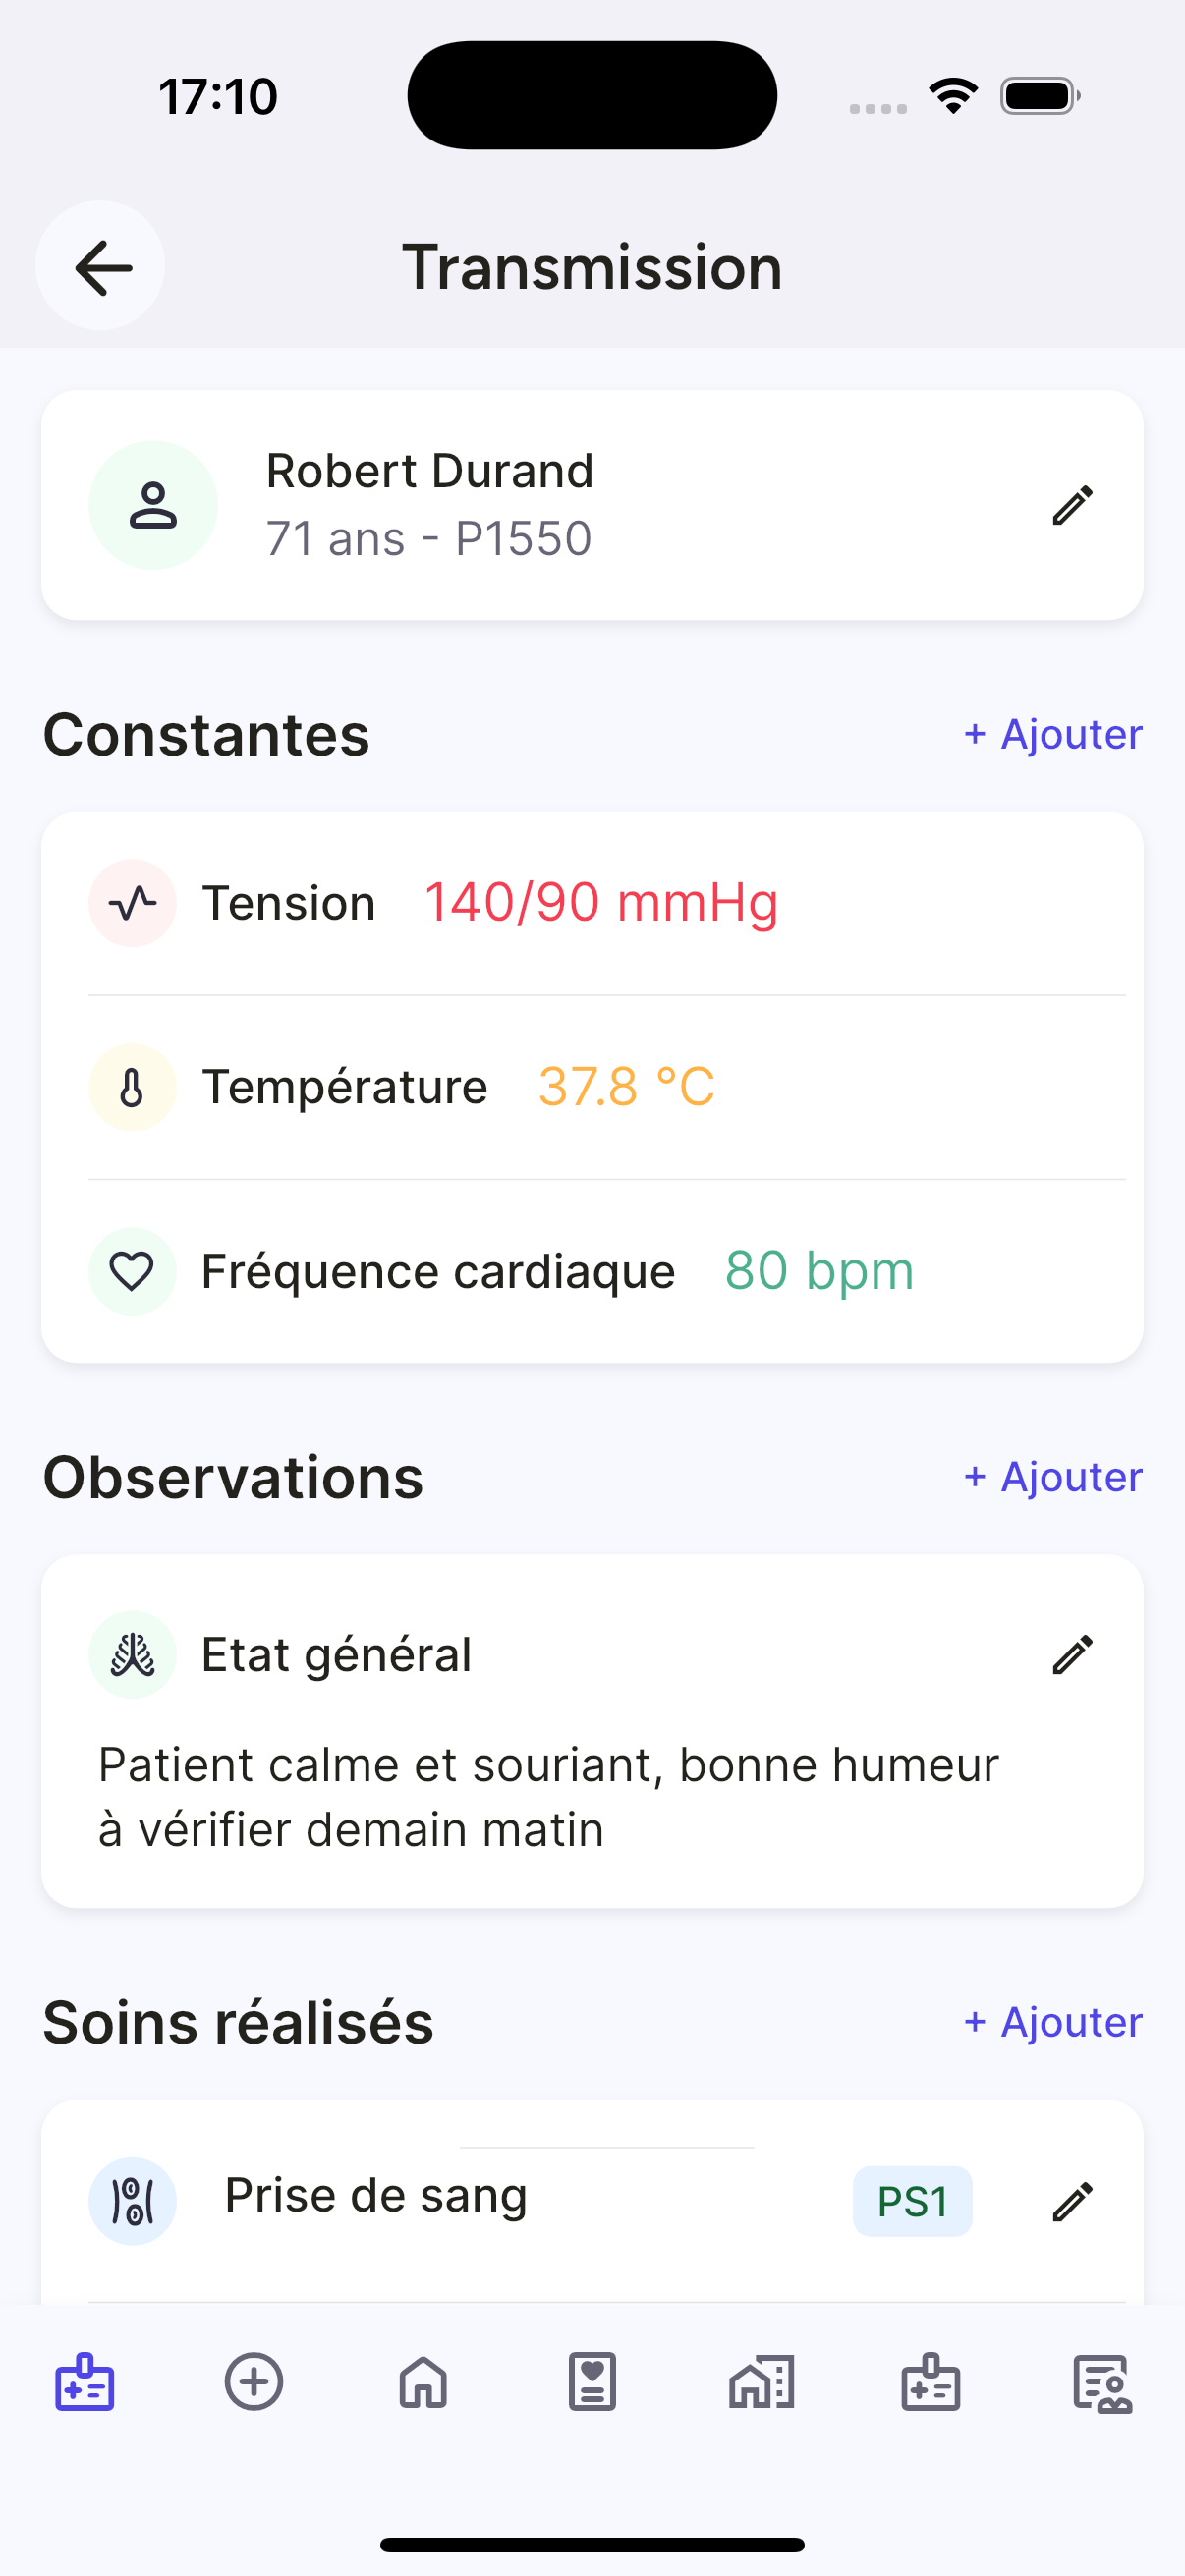The width and height of the screenshot is (1185, 2576).
Task: Tap the patient avatar icon
Action: [x=153, y=505]
